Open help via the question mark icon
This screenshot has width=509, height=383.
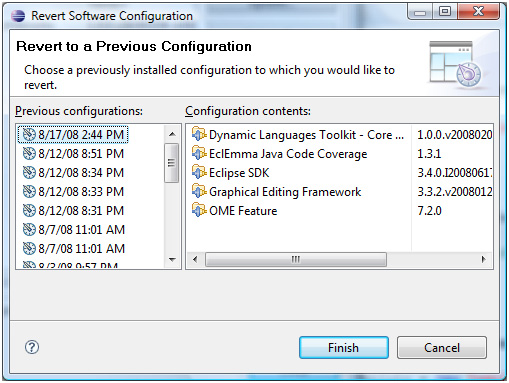point(32,347)
